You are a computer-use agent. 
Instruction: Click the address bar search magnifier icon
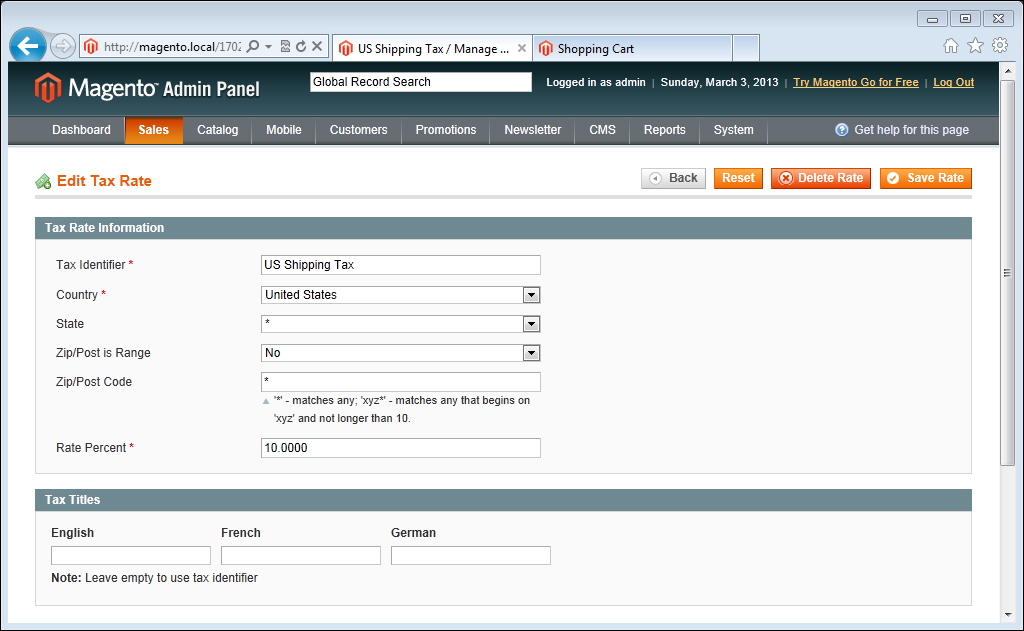[x=253, y=47]
